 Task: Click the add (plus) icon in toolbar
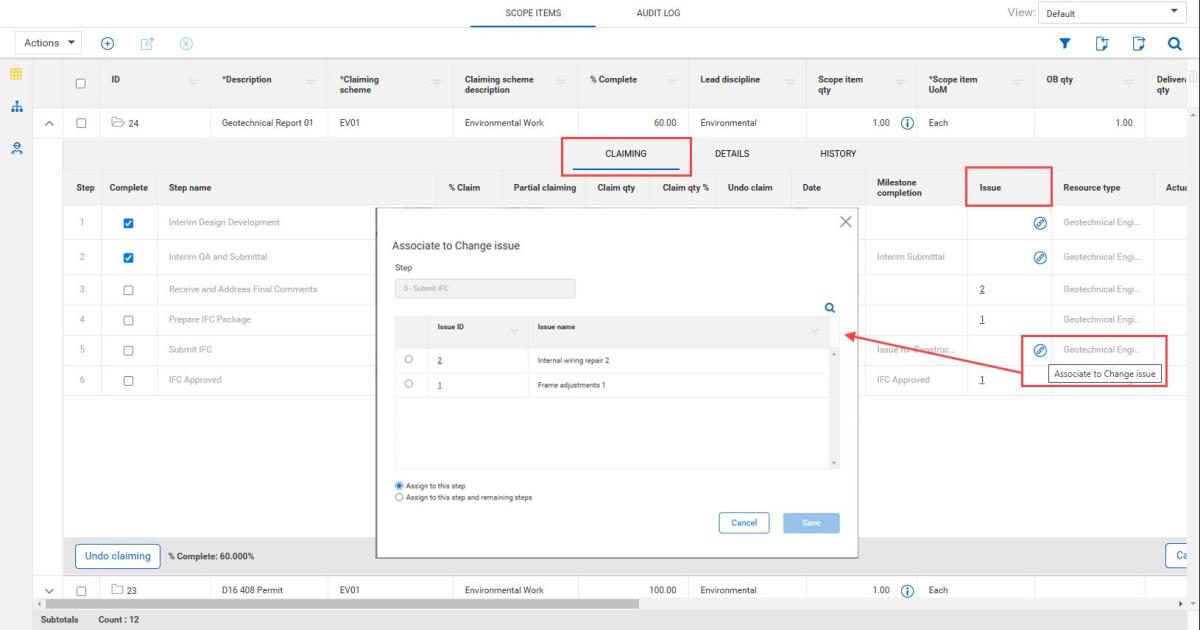(x=107, y=44)
